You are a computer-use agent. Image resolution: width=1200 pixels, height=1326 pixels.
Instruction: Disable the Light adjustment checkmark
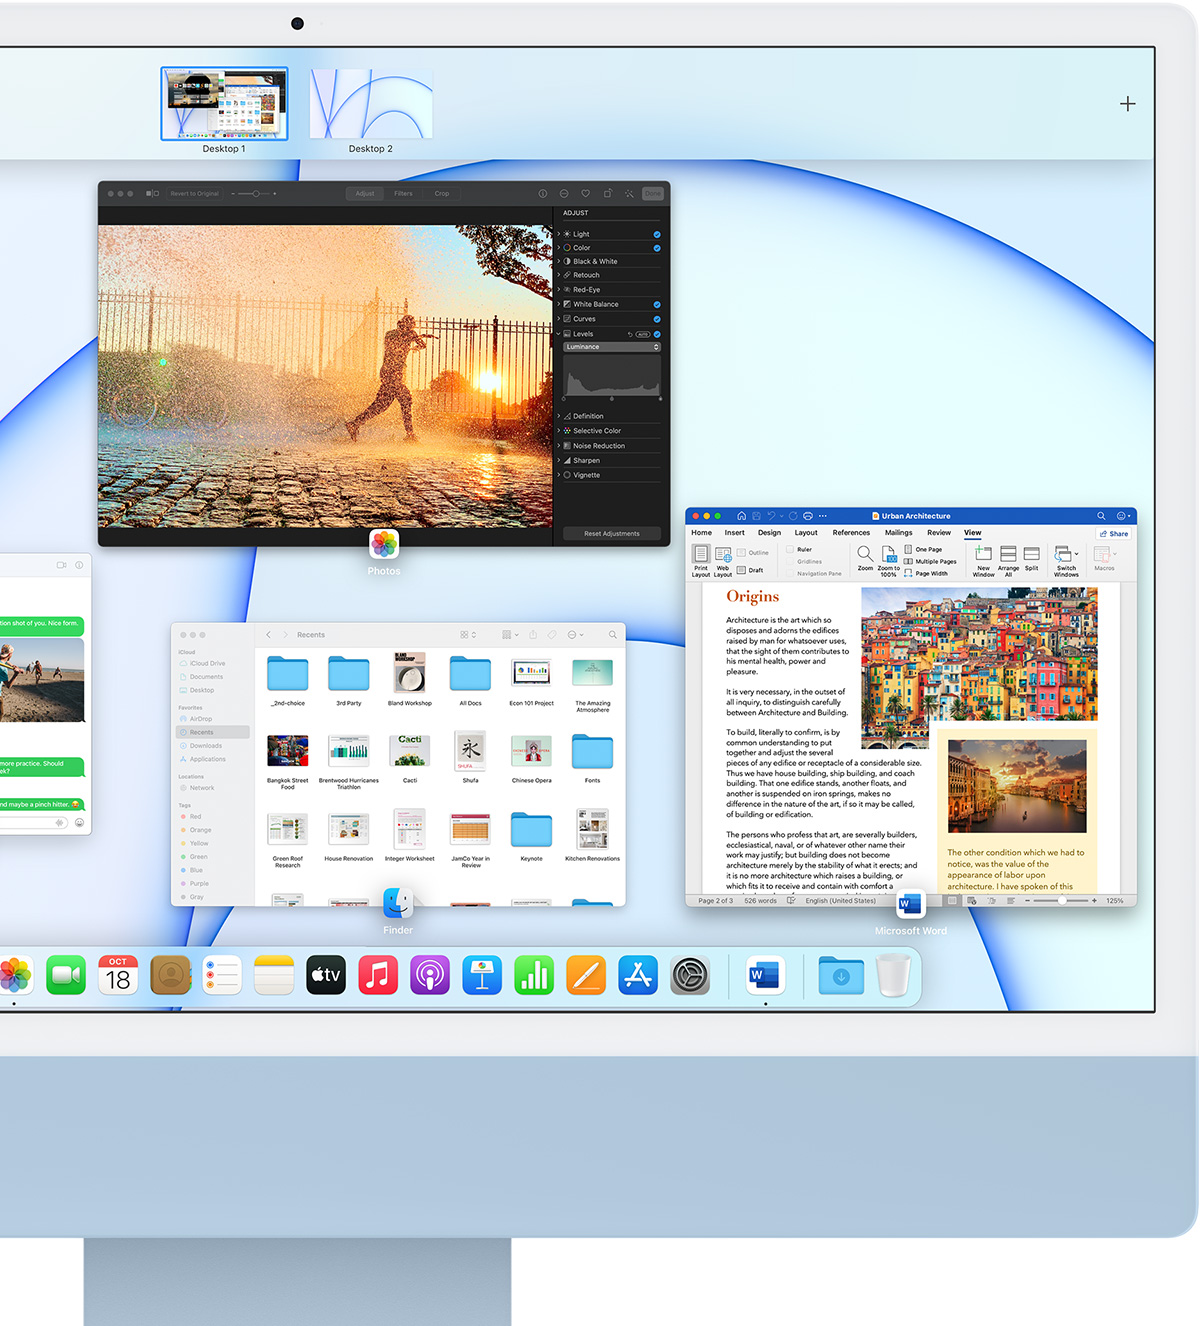657,234
